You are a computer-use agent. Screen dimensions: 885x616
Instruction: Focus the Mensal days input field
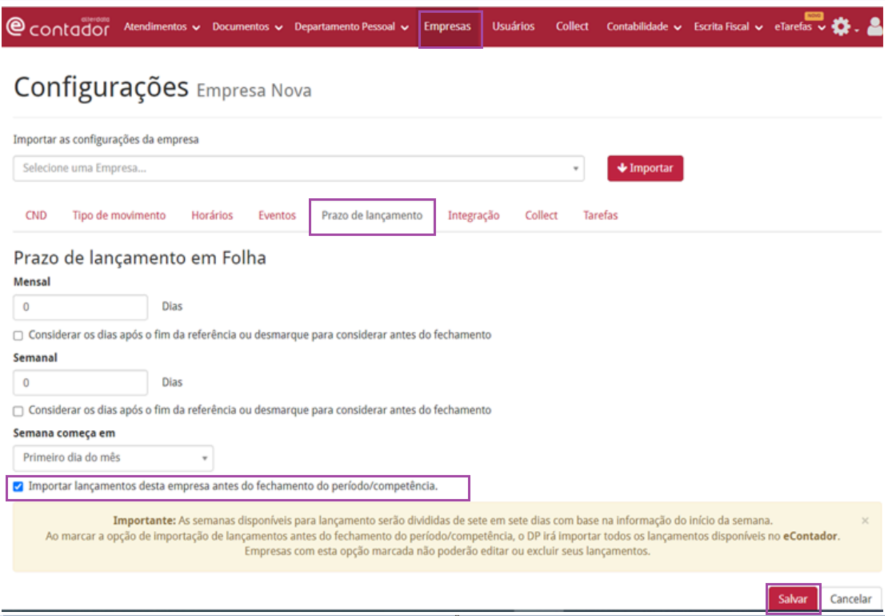[x=80, y=307]
